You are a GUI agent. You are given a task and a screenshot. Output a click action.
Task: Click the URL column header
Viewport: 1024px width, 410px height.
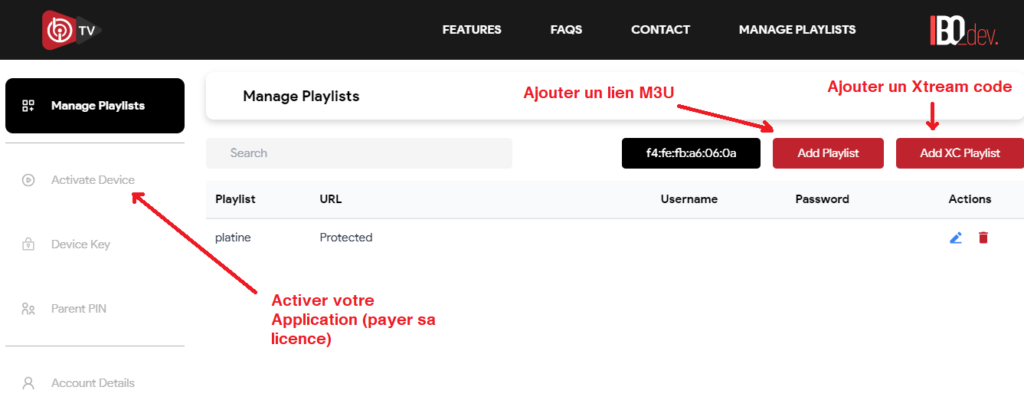coord(330,199)
